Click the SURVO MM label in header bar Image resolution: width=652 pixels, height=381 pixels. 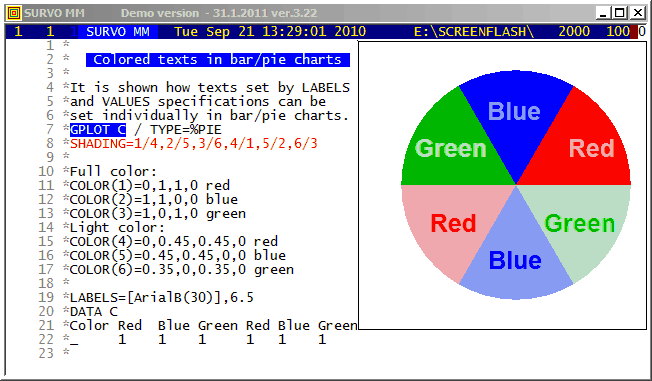[118, 32]
